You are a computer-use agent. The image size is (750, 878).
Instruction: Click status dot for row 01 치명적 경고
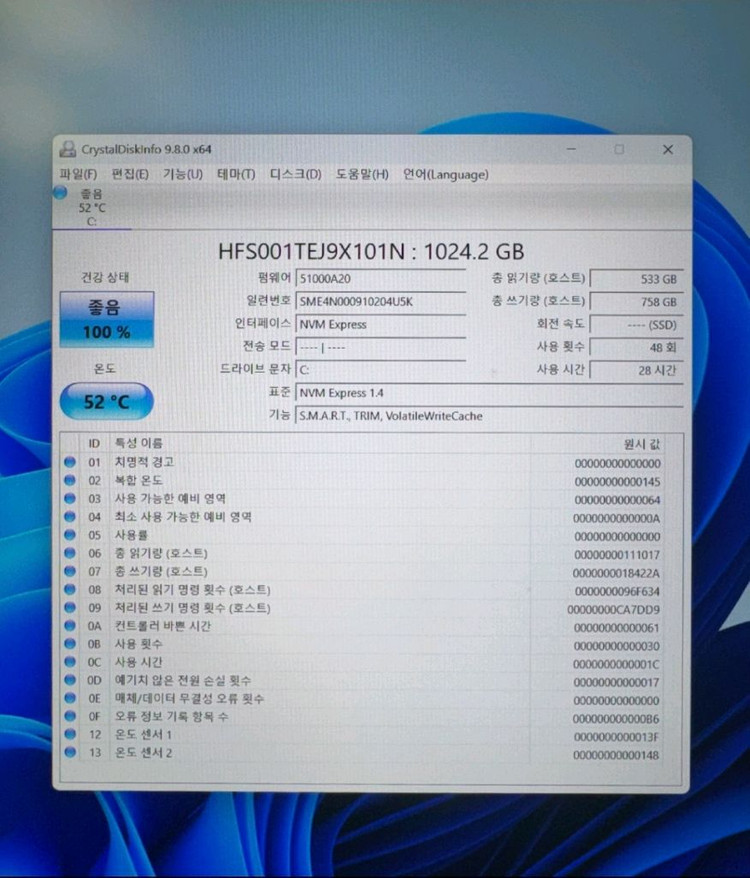69,462
